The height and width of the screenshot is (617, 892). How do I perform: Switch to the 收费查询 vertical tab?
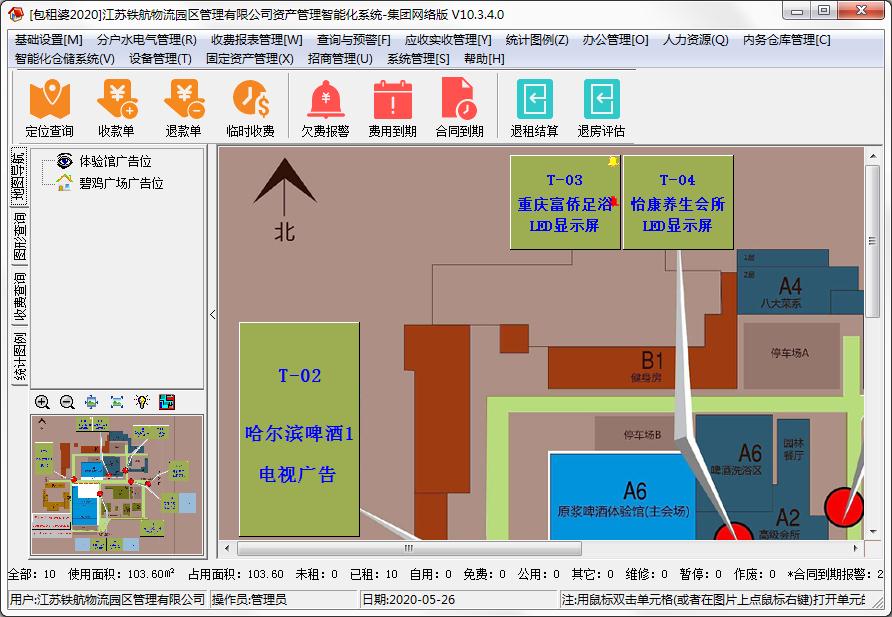point(20,297)
